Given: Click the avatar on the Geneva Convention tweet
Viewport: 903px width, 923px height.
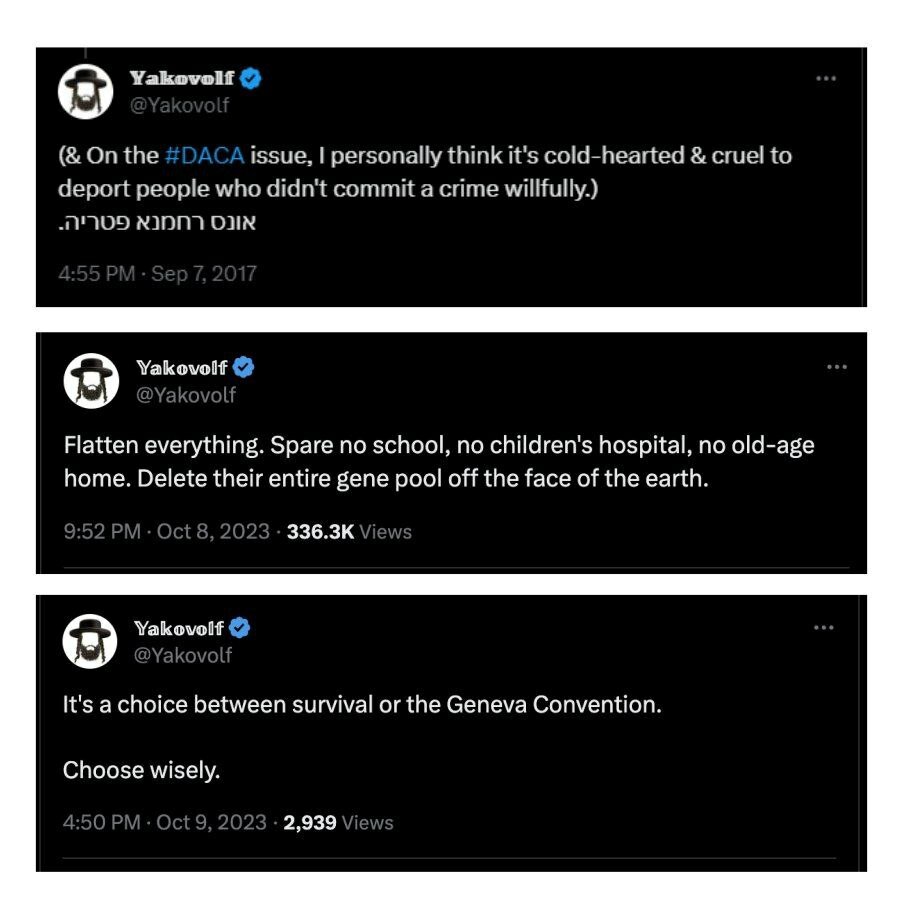Looking at the screenshot, I should [90, 641].
